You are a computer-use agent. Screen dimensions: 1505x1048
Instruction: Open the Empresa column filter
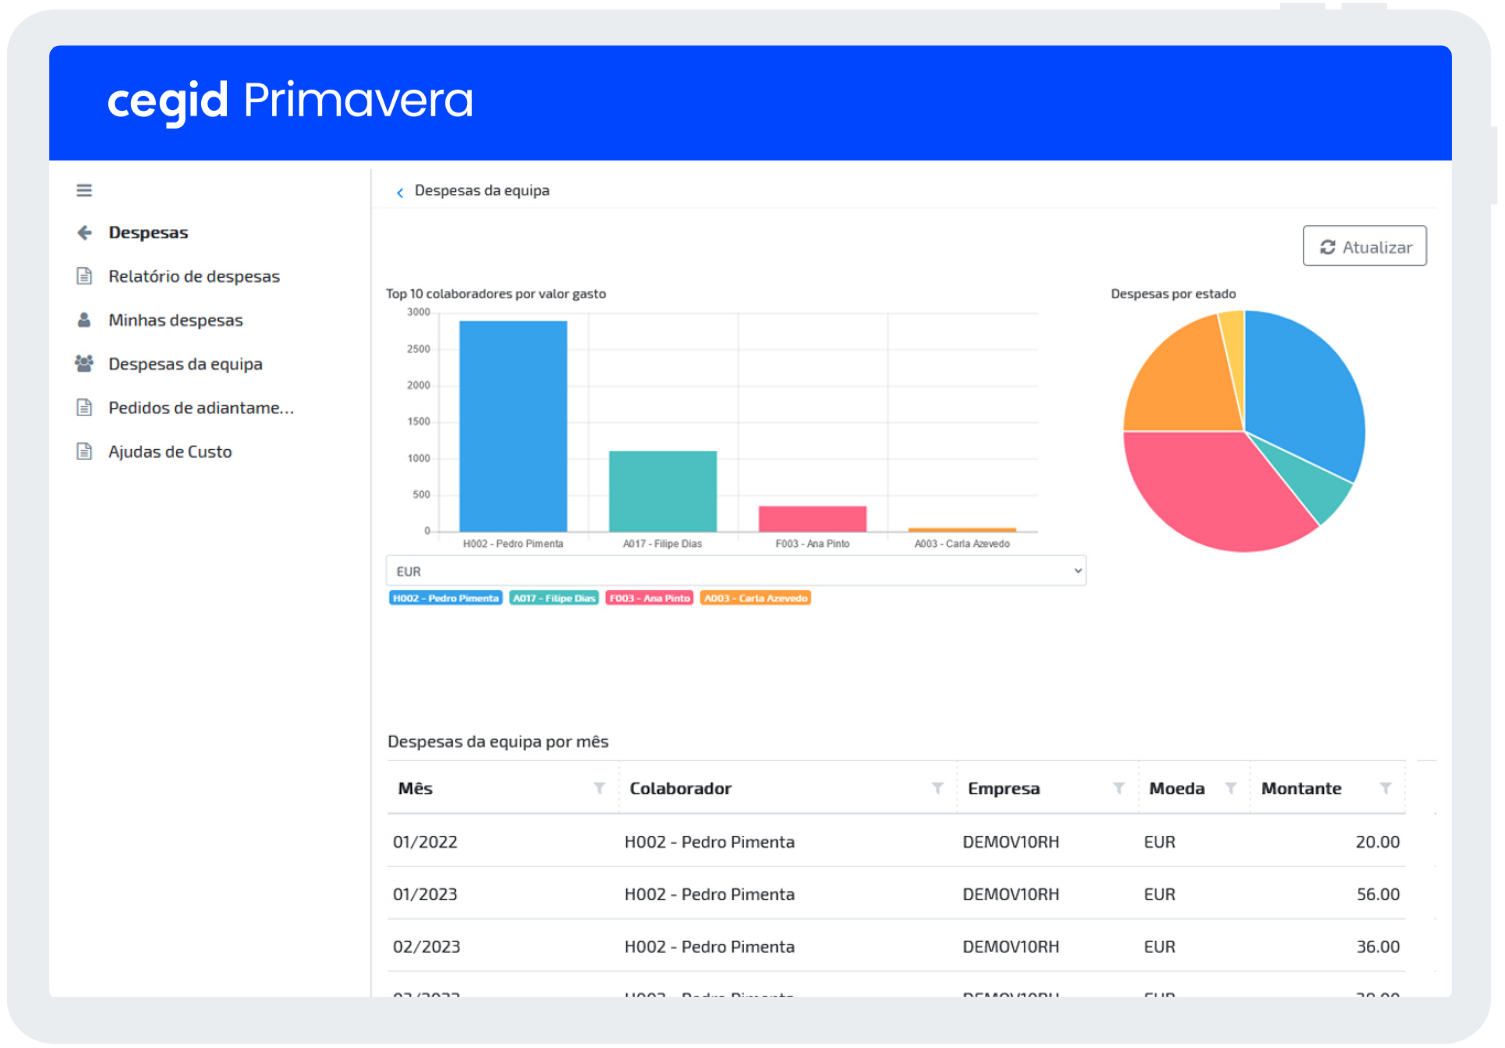(1119, 788)
